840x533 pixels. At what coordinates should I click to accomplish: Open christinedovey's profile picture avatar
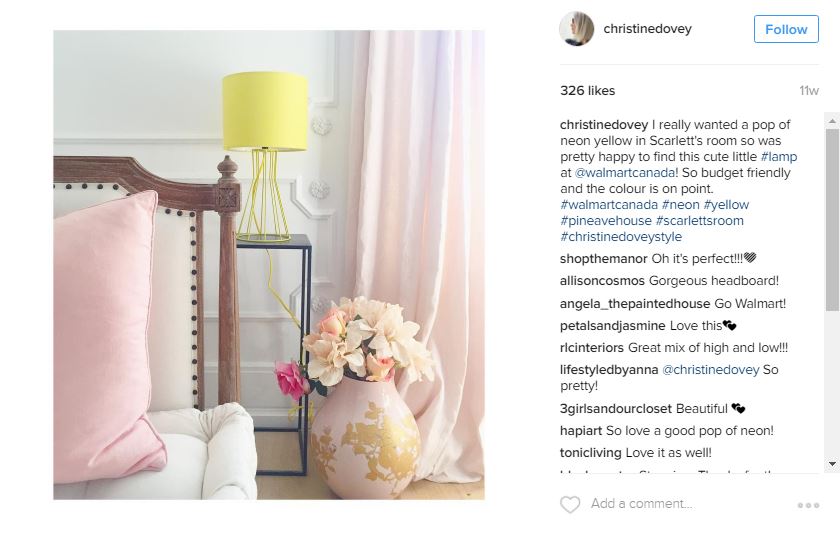576,29
